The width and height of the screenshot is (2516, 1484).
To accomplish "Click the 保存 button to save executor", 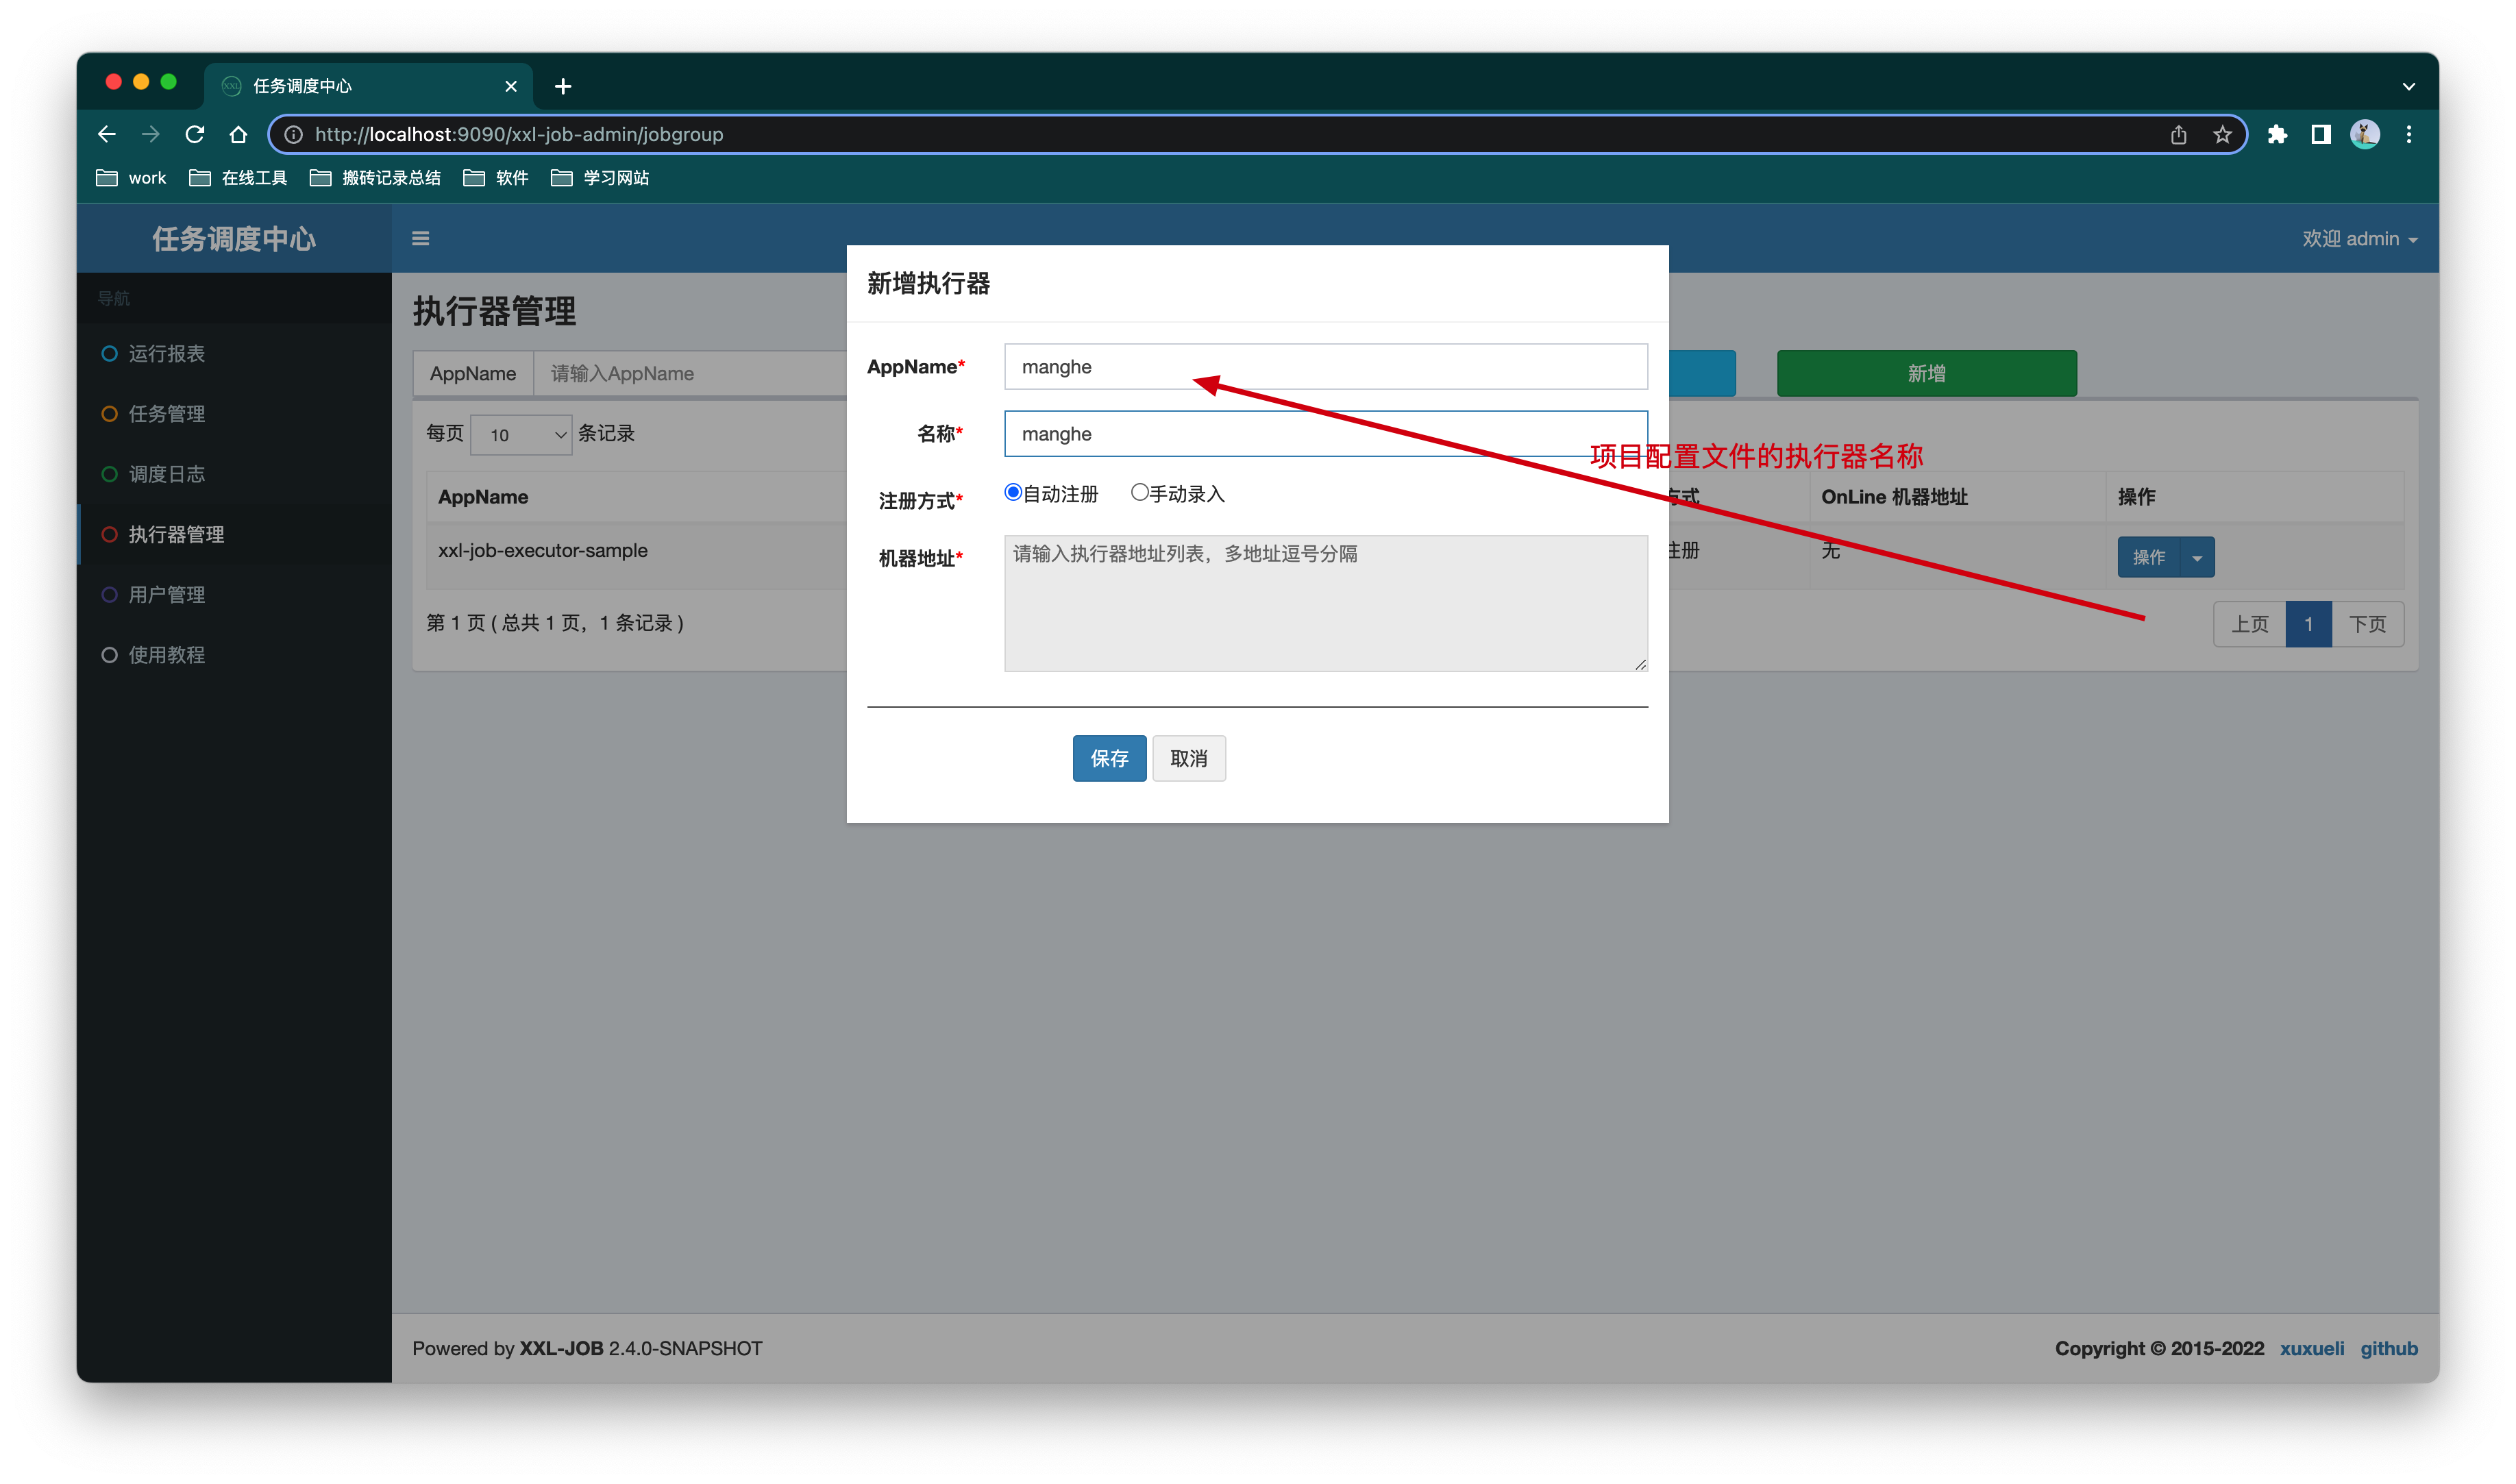I will (1109, 758).
